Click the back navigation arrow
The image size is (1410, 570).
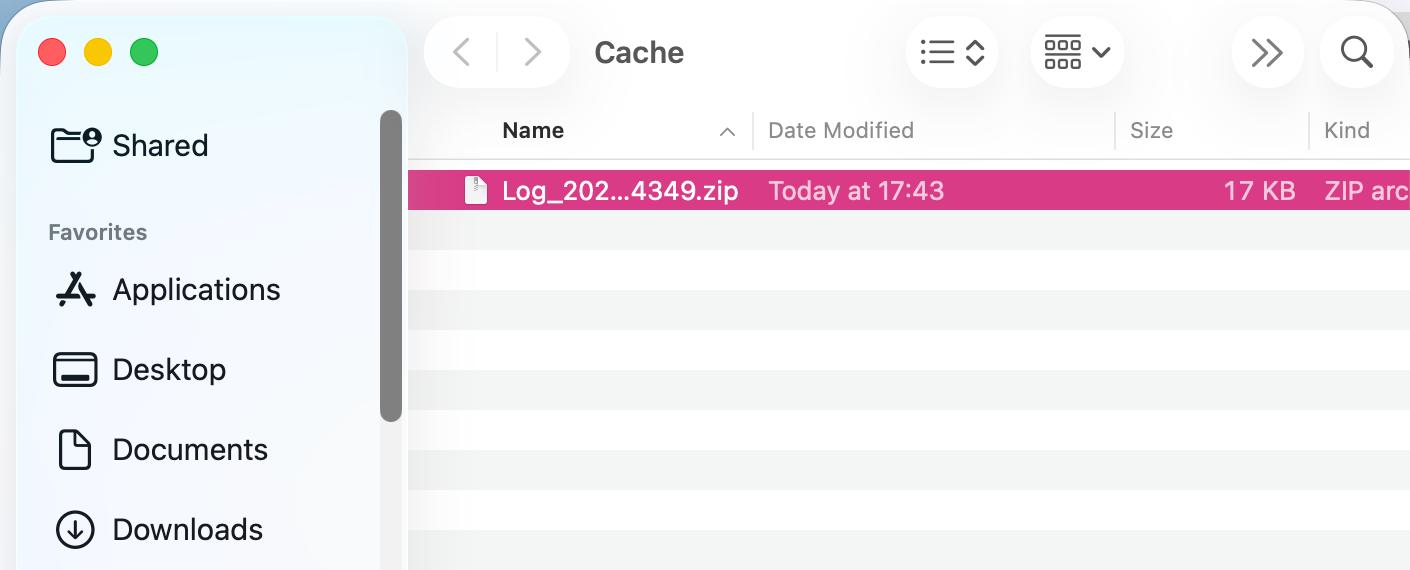click(461, 52)
